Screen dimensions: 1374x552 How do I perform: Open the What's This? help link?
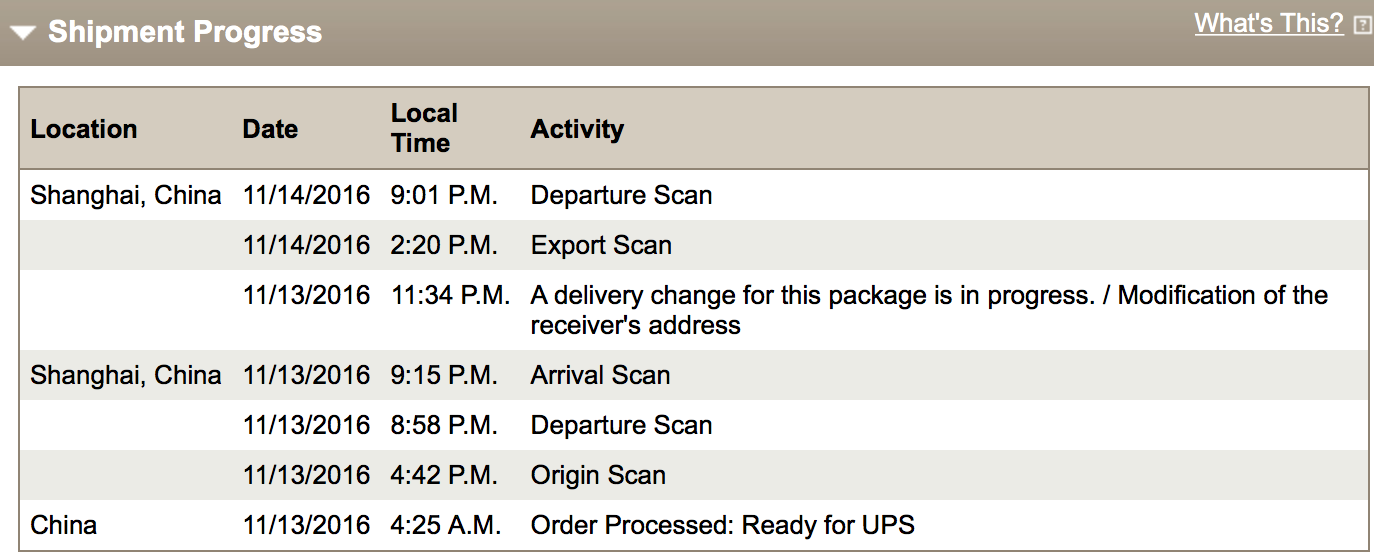1269,23
